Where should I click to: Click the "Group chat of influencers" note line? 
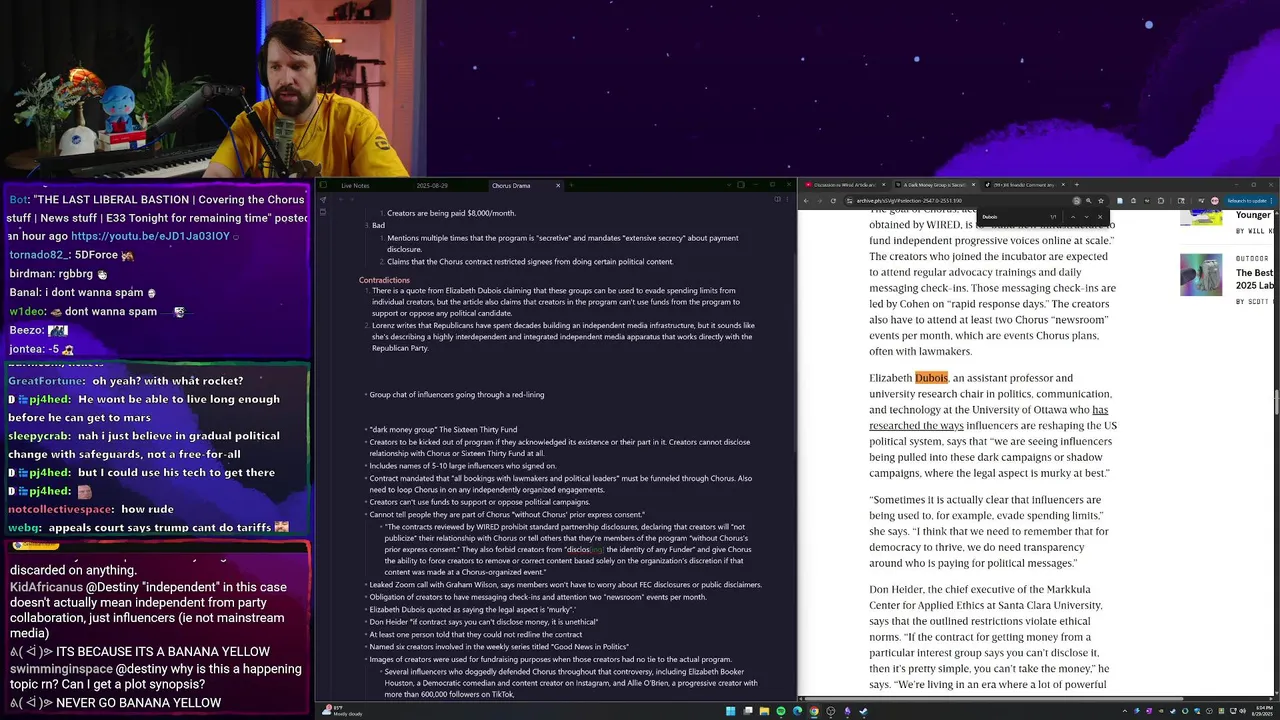456,395
